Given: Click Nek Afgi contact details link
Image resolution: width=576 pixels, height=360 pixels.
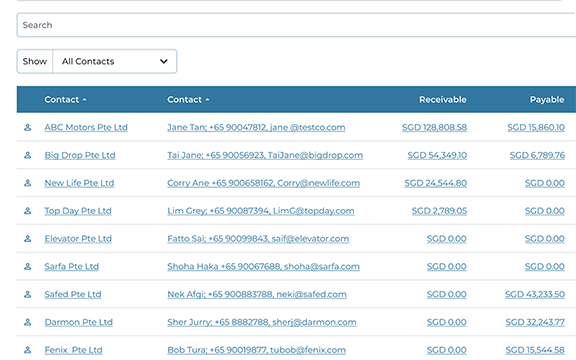Looking at the screenshot, I should tap(257, 294).
